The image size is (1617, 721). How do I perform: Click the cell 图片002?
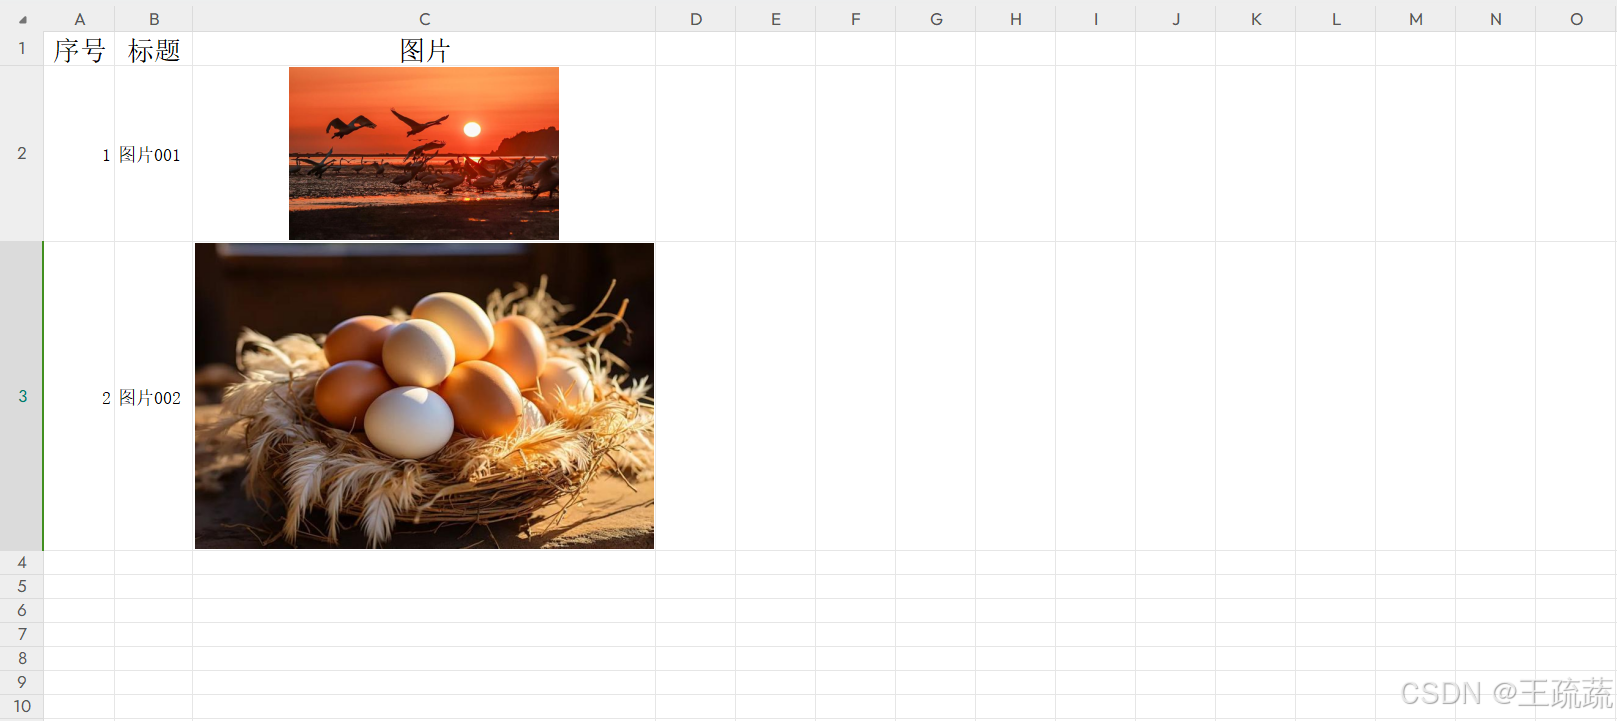pyautogui.click(x=153, y=397)
